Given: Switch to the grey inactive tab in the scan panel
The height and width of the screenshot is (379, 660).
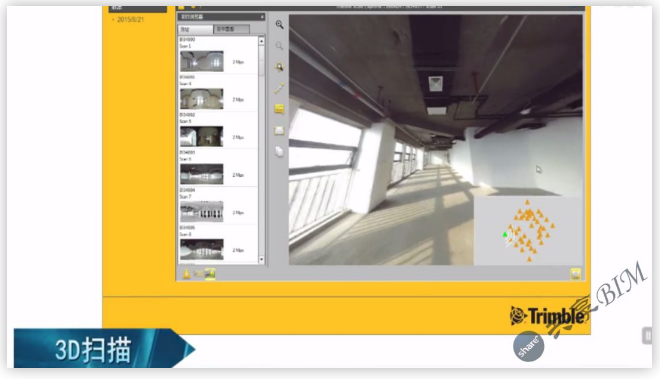Looking at the screenshot, I should point(232,29).
